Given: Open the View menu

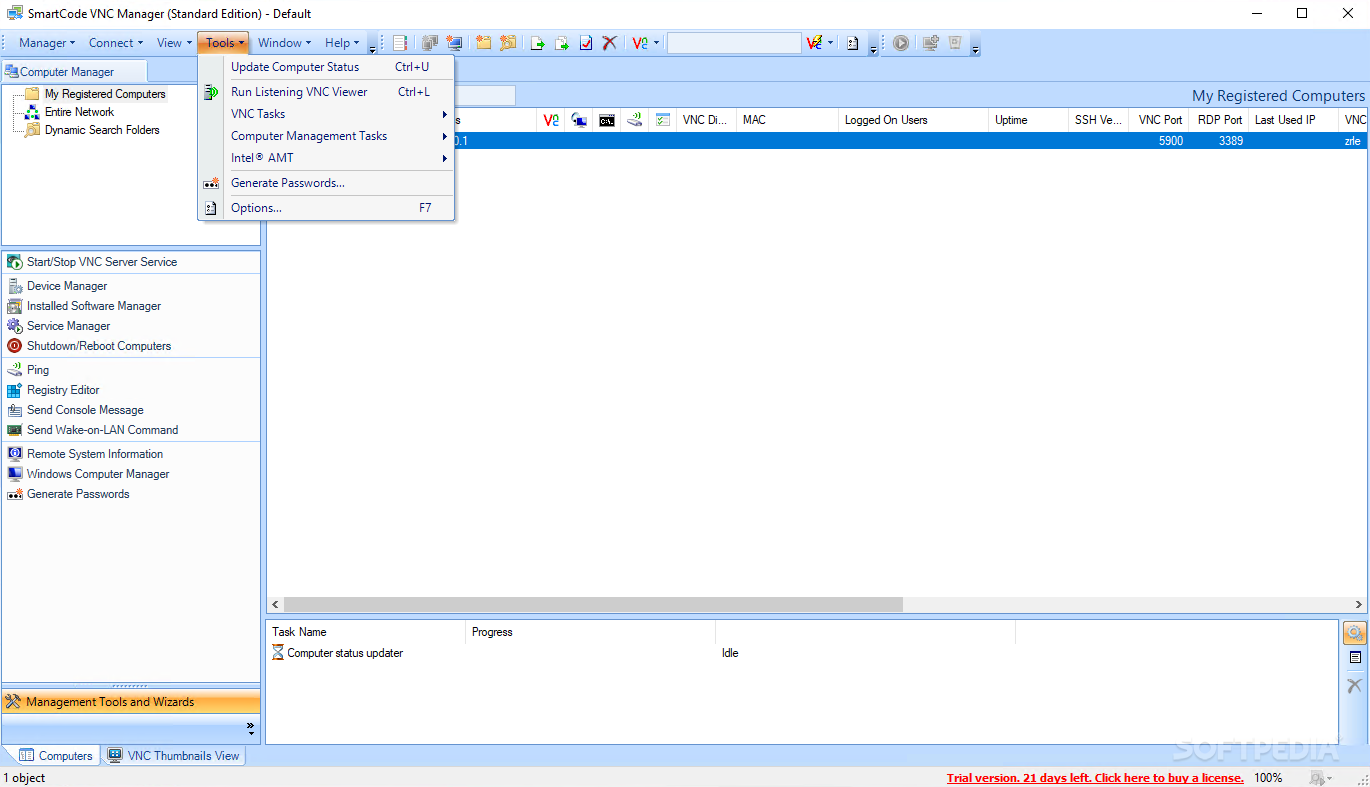Looking at the screenshot, I should click(x=174, y=43).
